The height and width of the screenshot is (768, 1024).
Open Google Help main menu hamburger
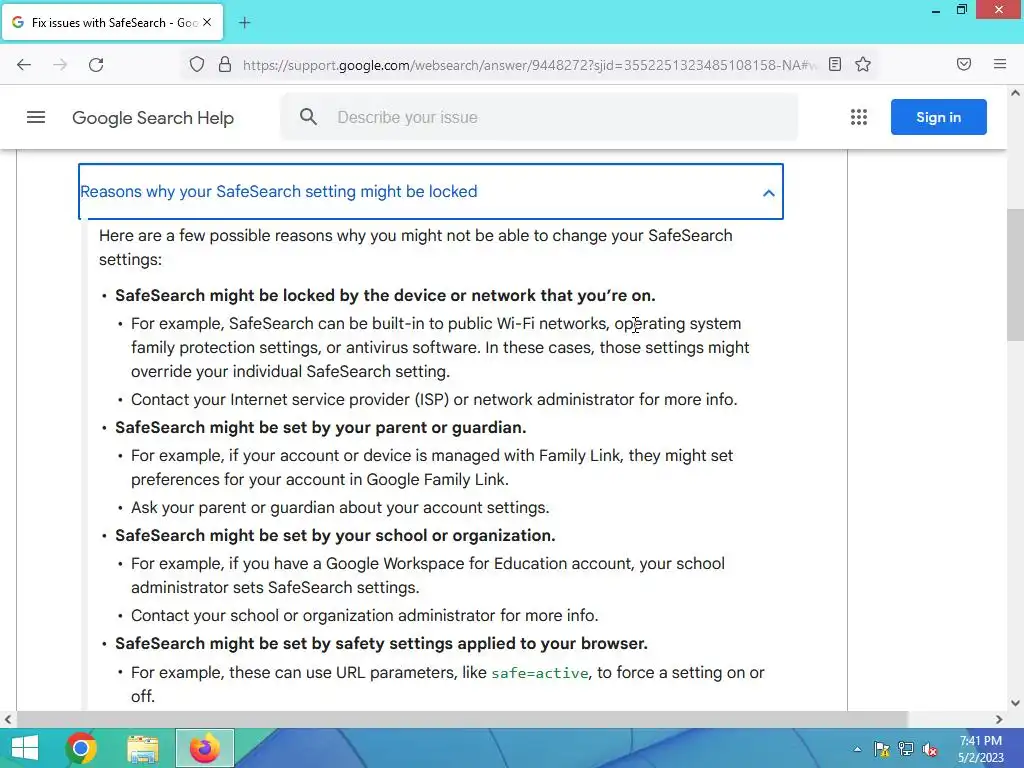(x=36, y=118)
